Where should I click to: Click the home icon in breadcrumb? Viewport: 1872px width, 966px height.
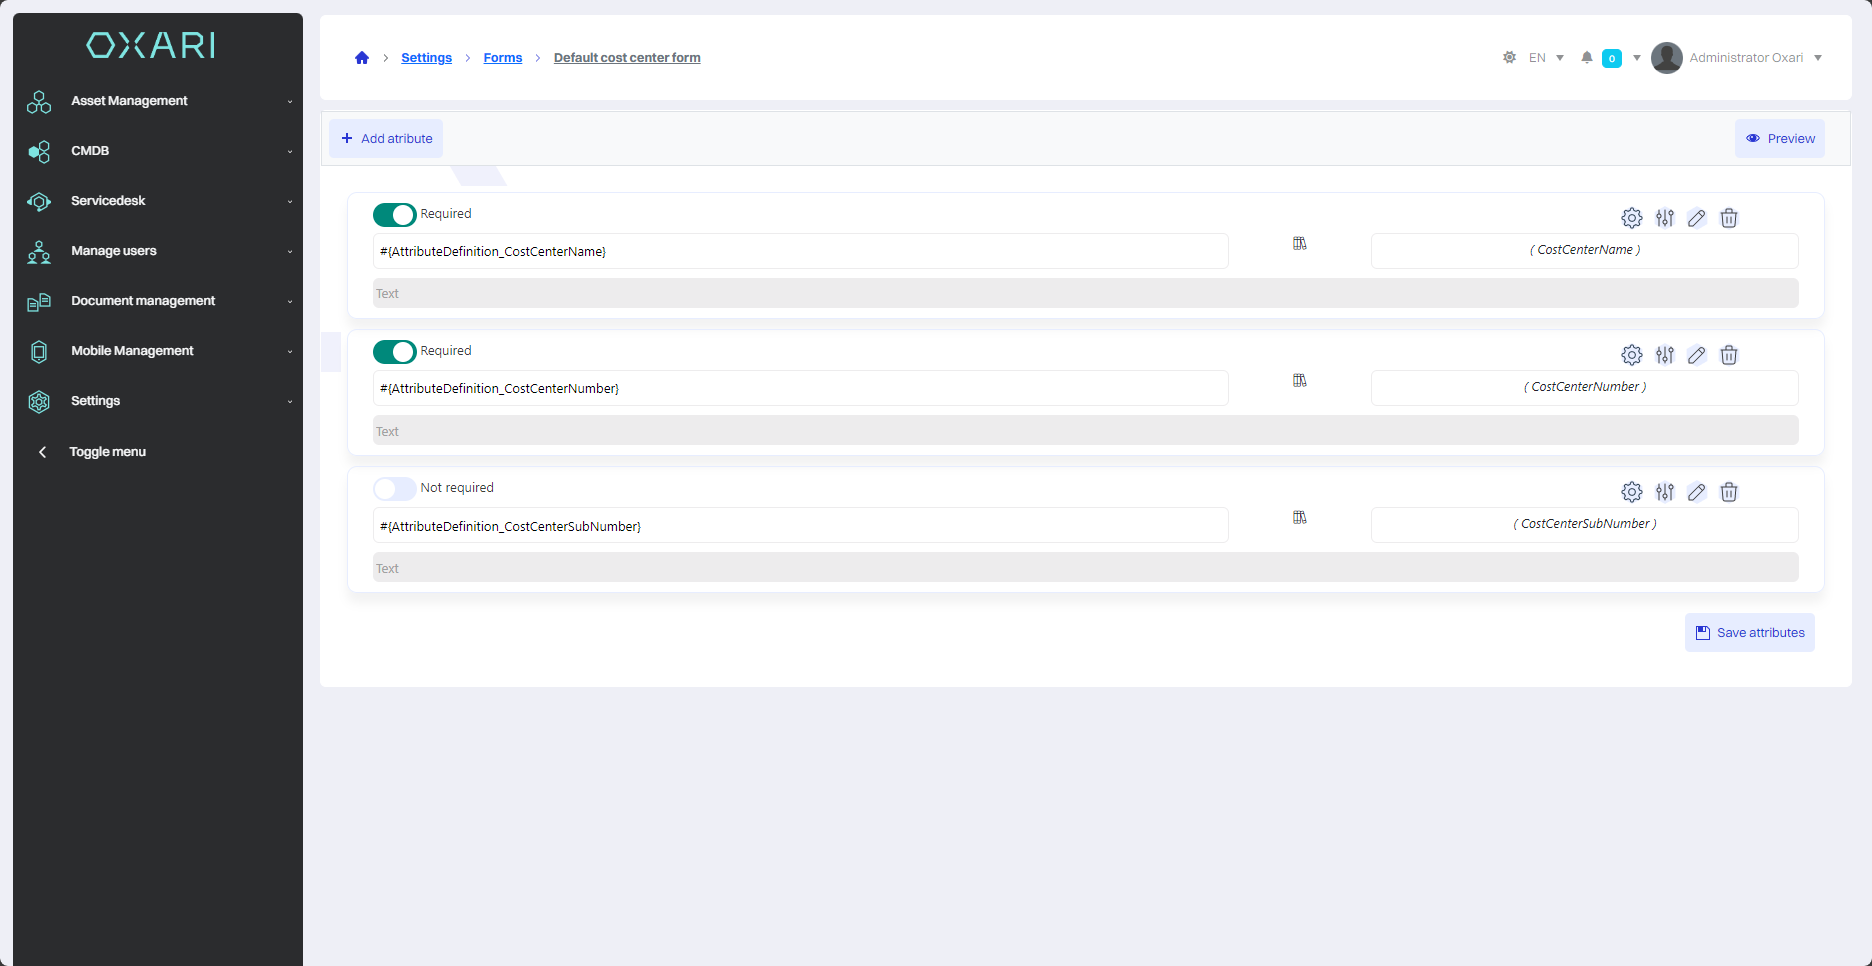(362, 58)
